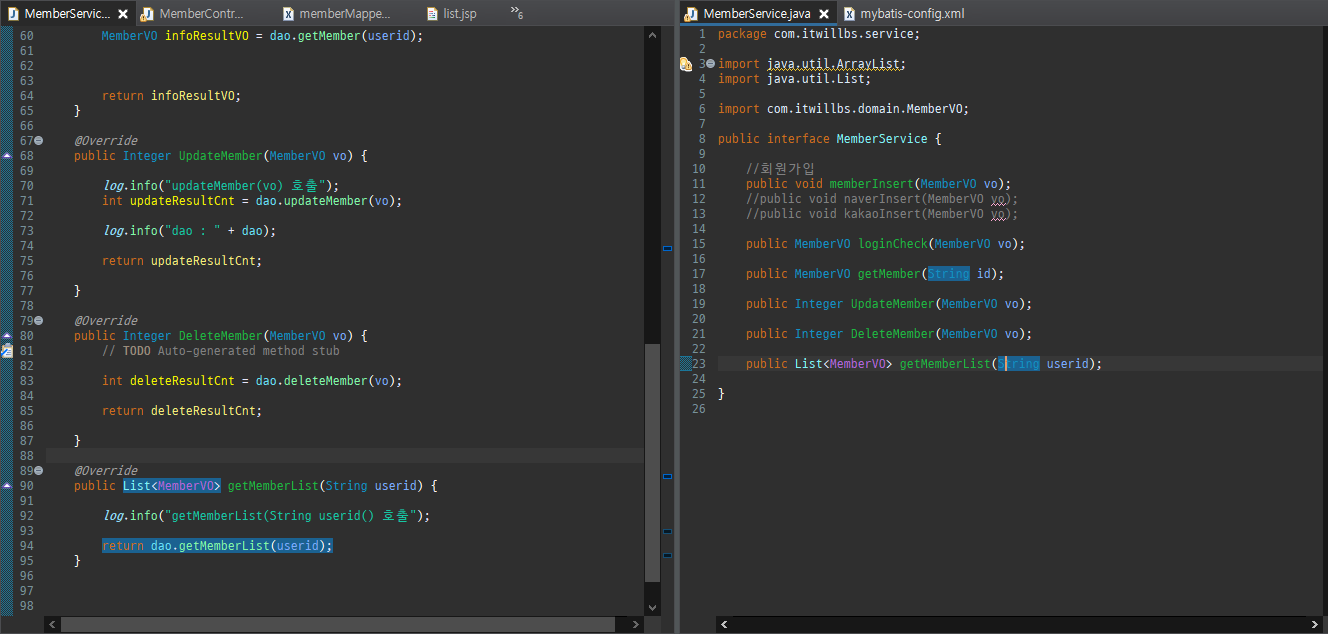This screenshot has height=634, width=1328.
Task: Click 'import com.itwillbs.domain.MemberVO;' line
Action: tap(843, 109)
